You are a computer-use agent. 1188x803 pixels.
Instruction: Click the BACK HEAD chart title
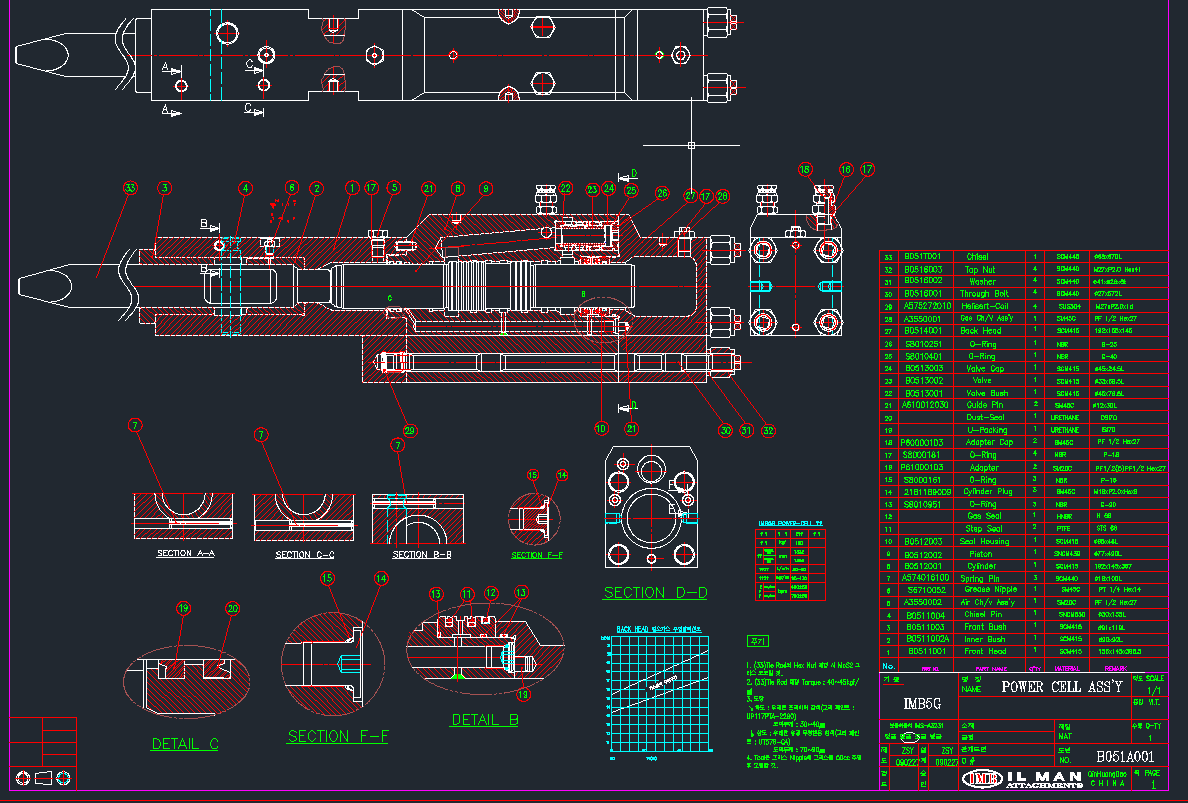tap(658, 630)
